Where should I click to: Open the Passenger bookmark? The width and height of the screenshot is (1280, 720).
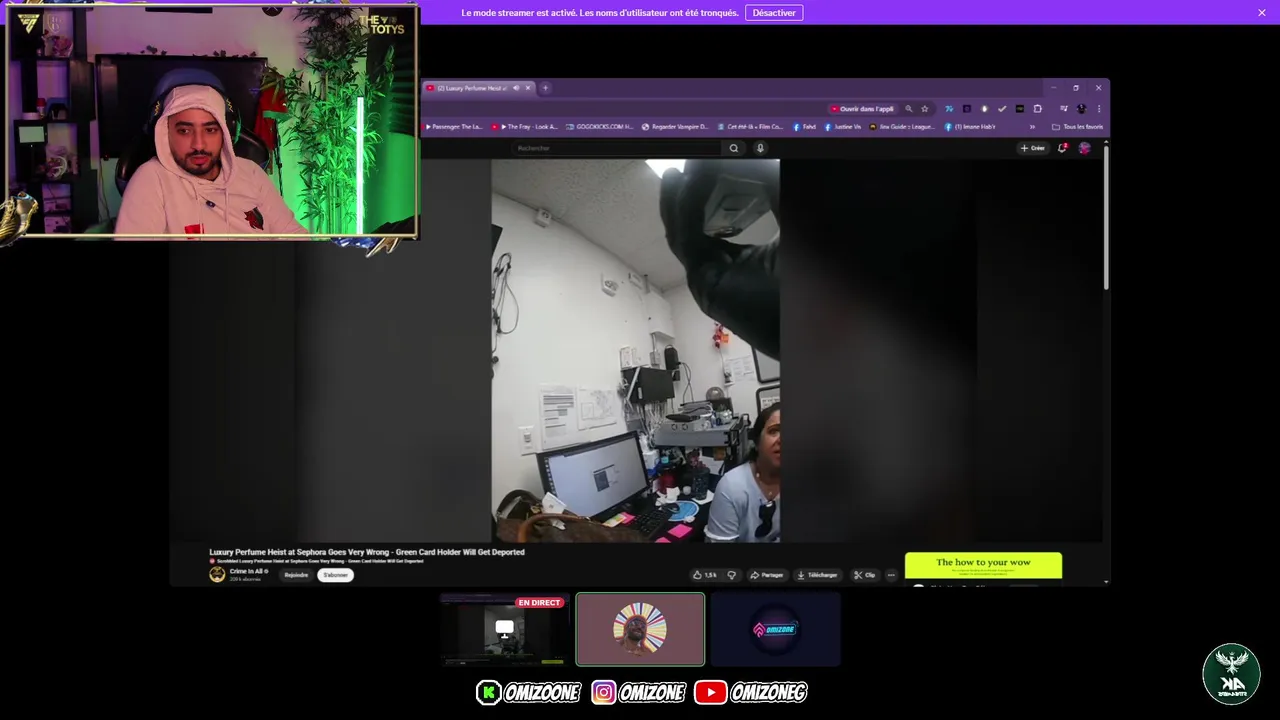[454, 127]
